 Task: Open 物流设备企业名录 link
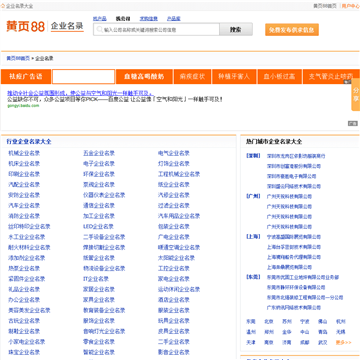click(x=104, y=268)
